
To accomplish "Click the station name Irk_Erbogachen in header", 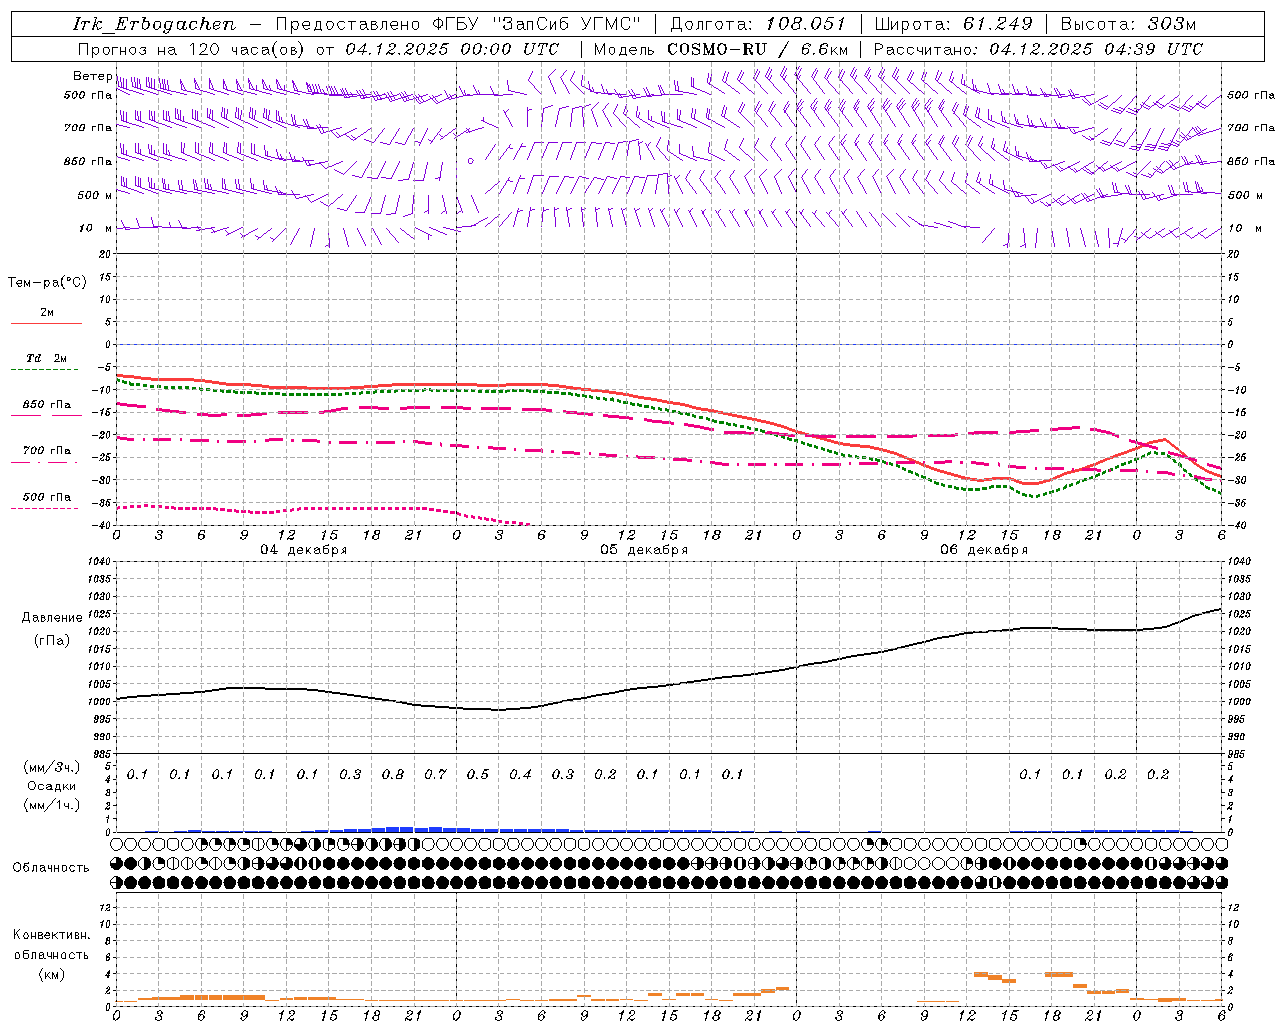I will click(x=155, y=24).
